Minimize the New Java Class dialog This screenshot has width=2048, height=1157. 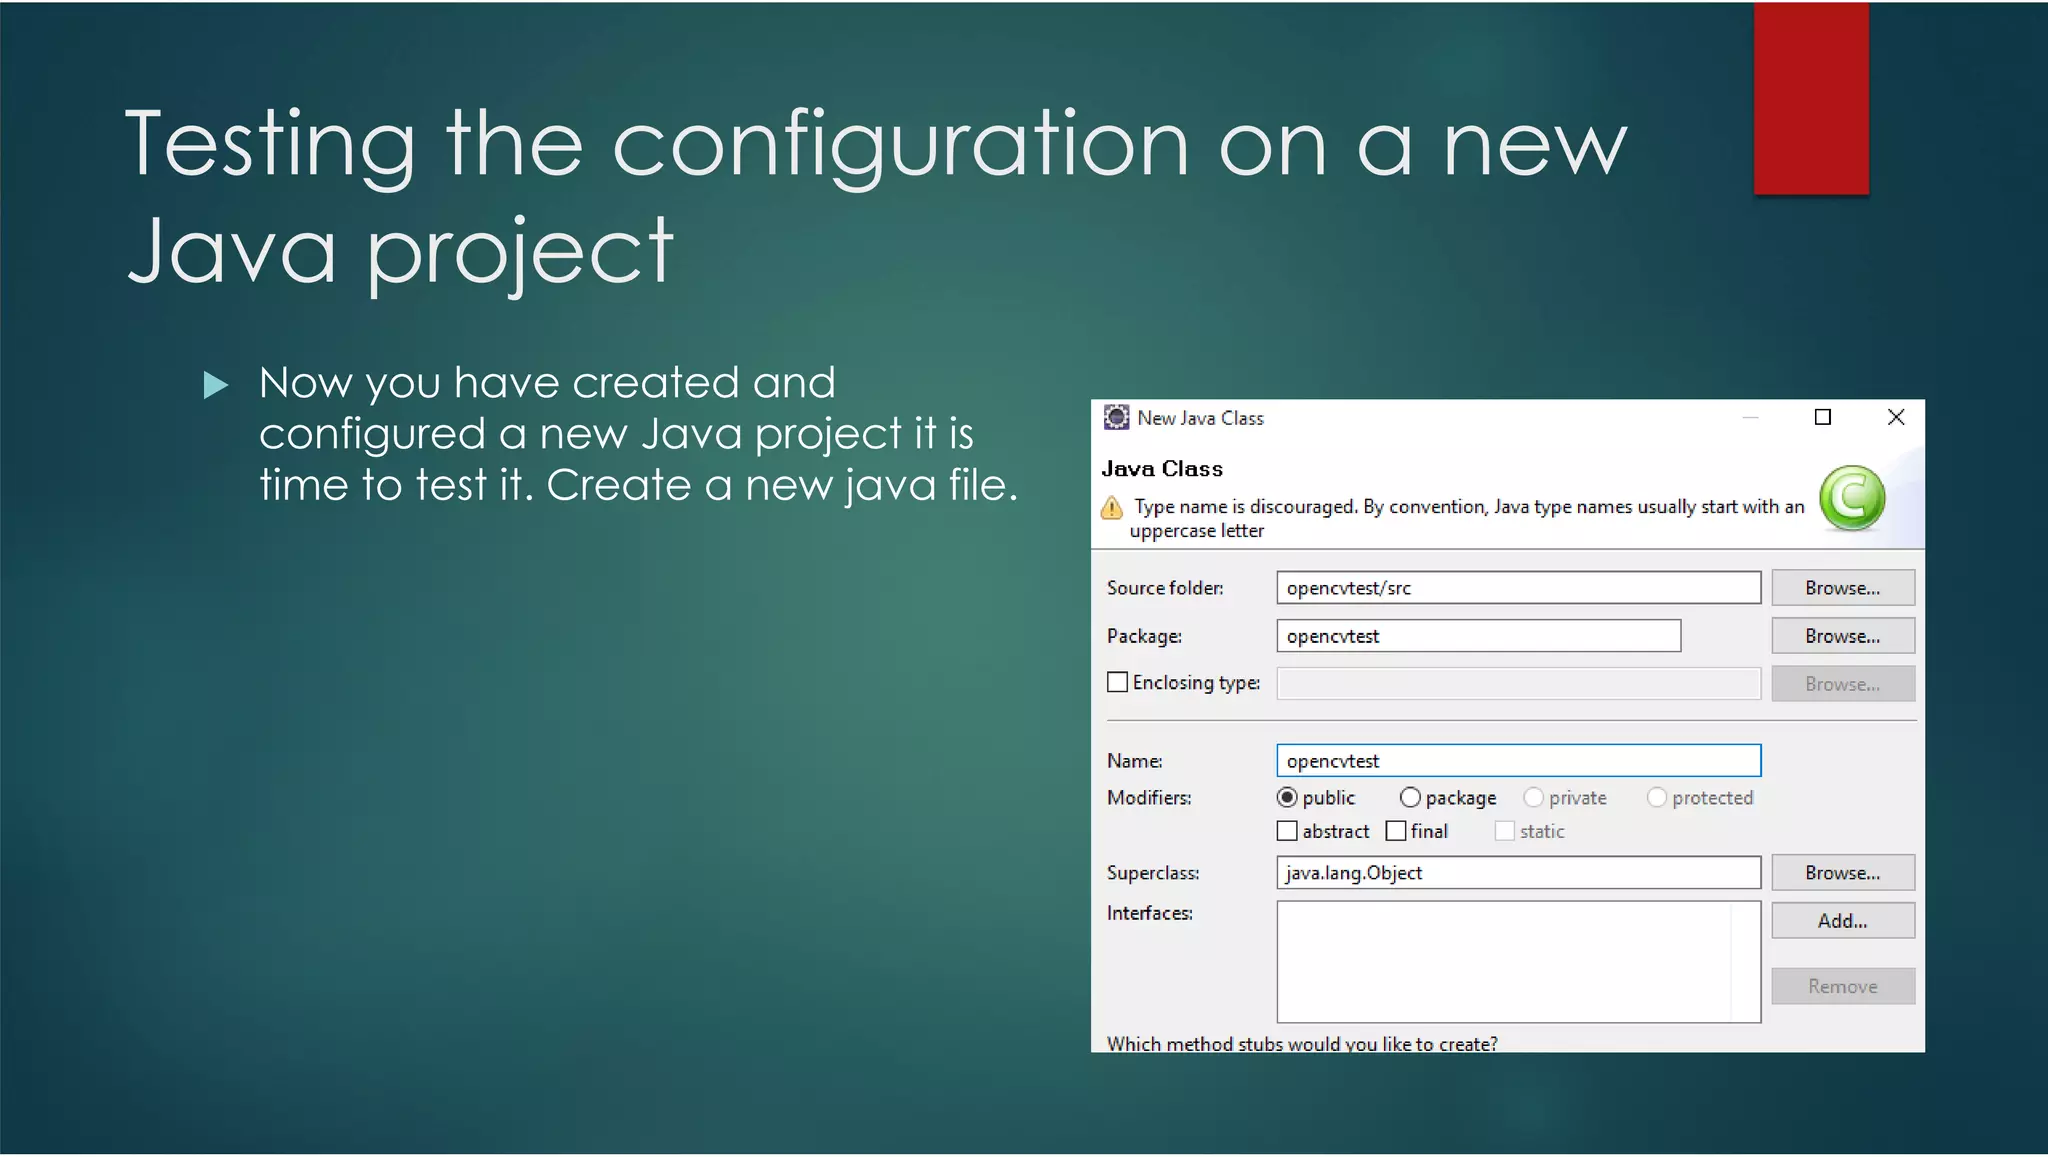coord(1750,417)
